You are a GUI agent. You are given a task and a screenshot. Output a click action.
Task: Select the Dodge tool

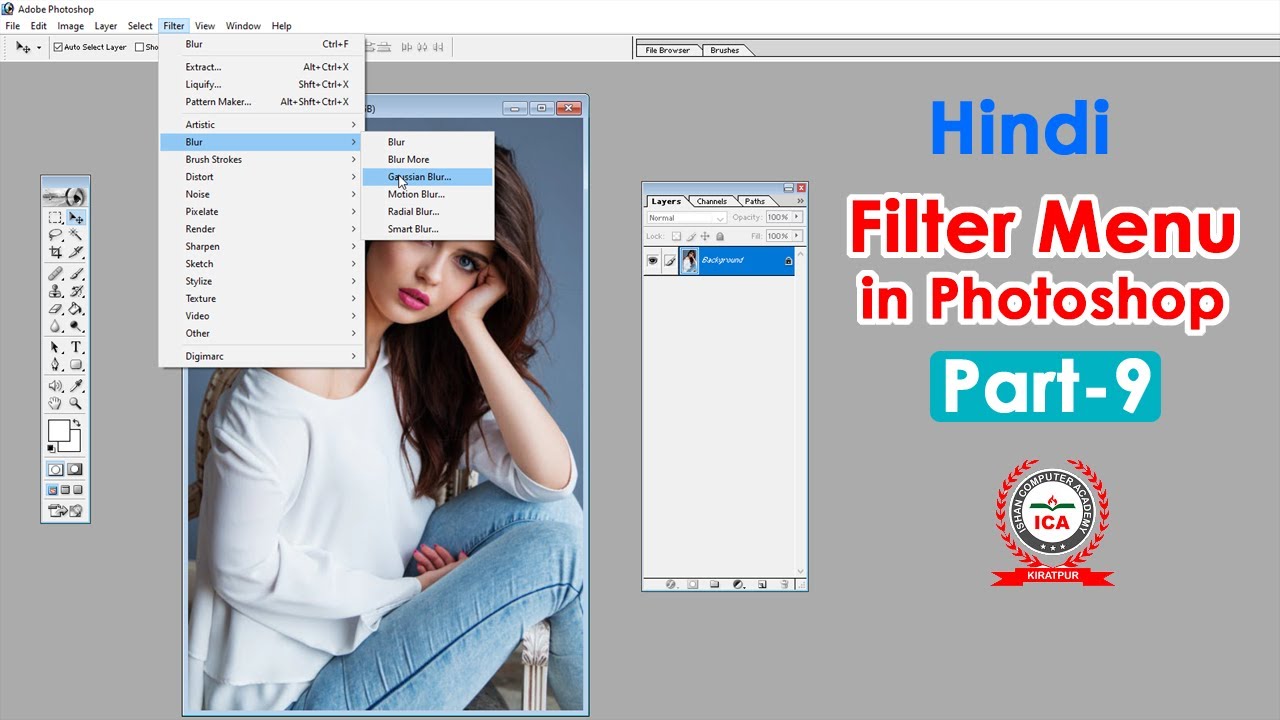tap(76, 326)
